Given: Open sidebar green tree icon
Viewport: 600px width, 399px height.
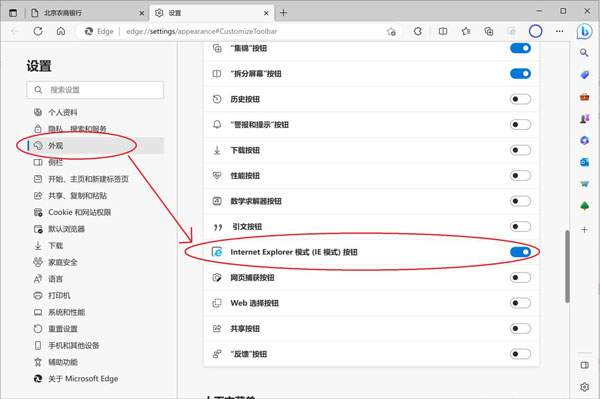Looking at the screenshot, I should point(584,206).
